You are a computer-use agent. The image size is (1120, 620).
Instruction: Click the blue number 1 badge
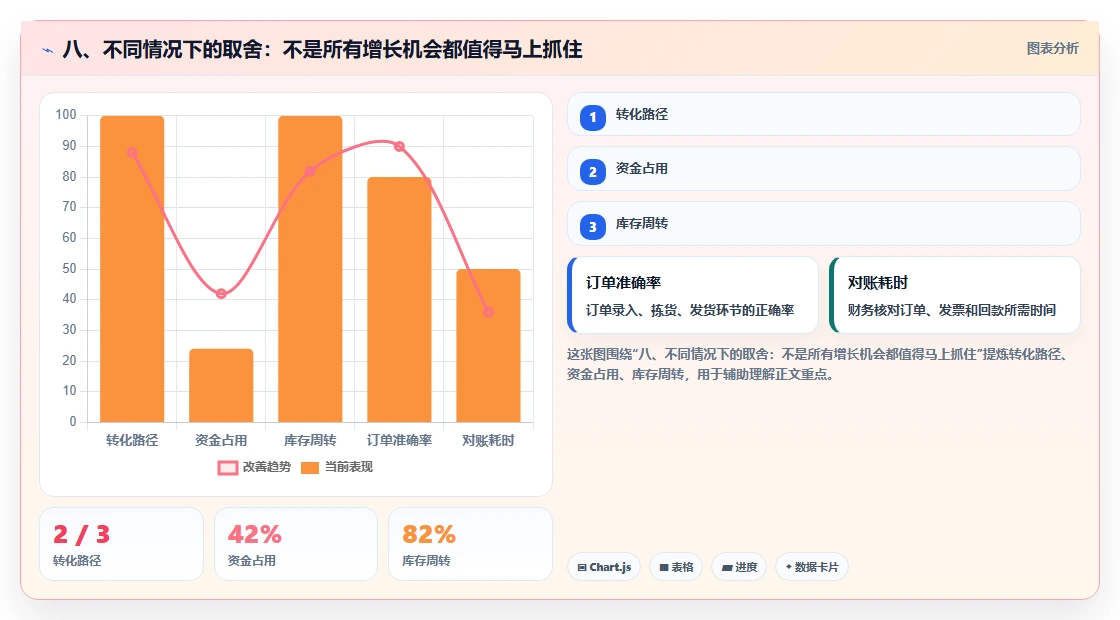point(593,118)
